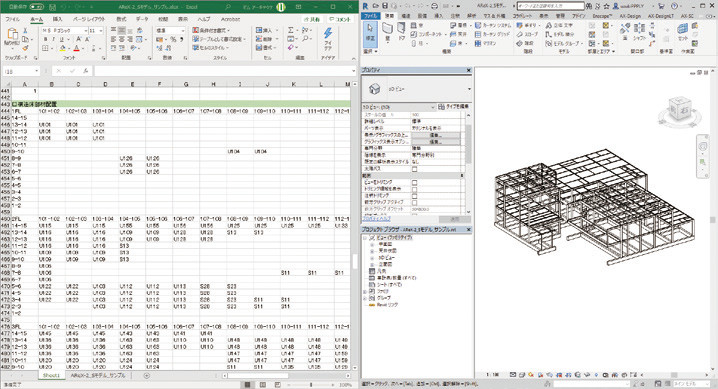Click the Edit Type button in Revit Properties
Screen dimensions: 718x389
[453, 107]
